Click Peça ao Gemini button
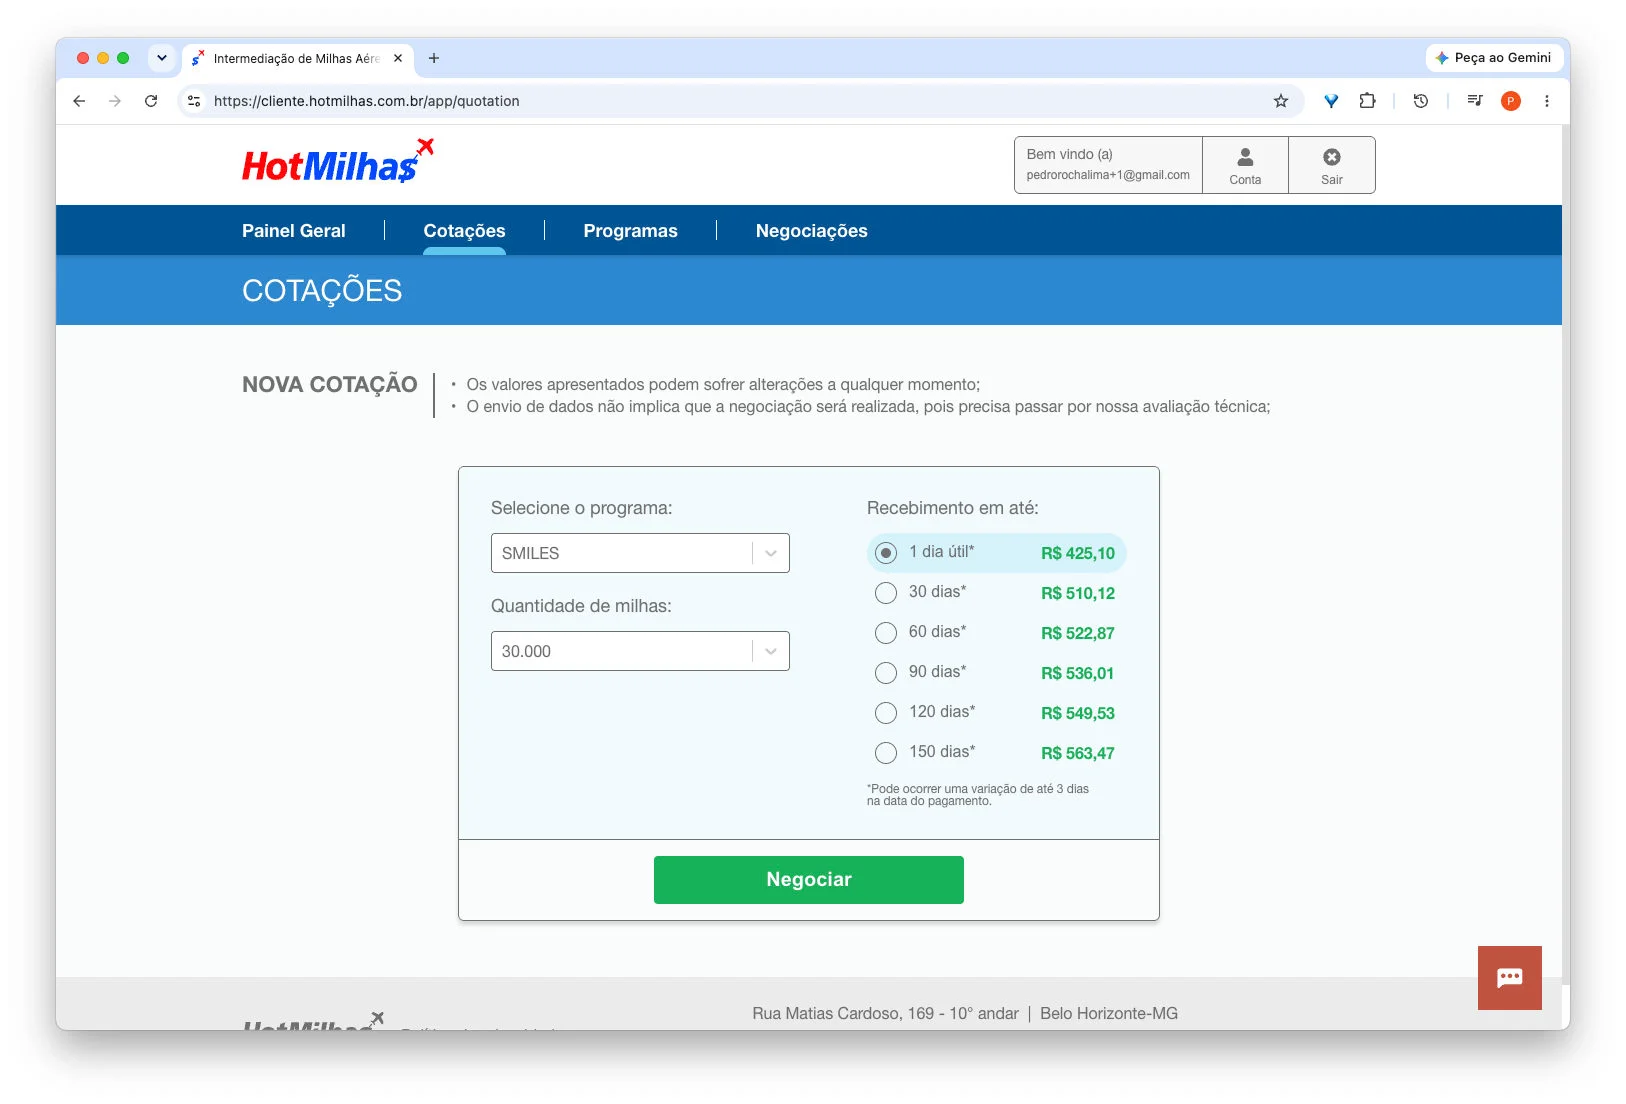This screenshot has height=1104, width=1626. click(x=1494, y=58)
